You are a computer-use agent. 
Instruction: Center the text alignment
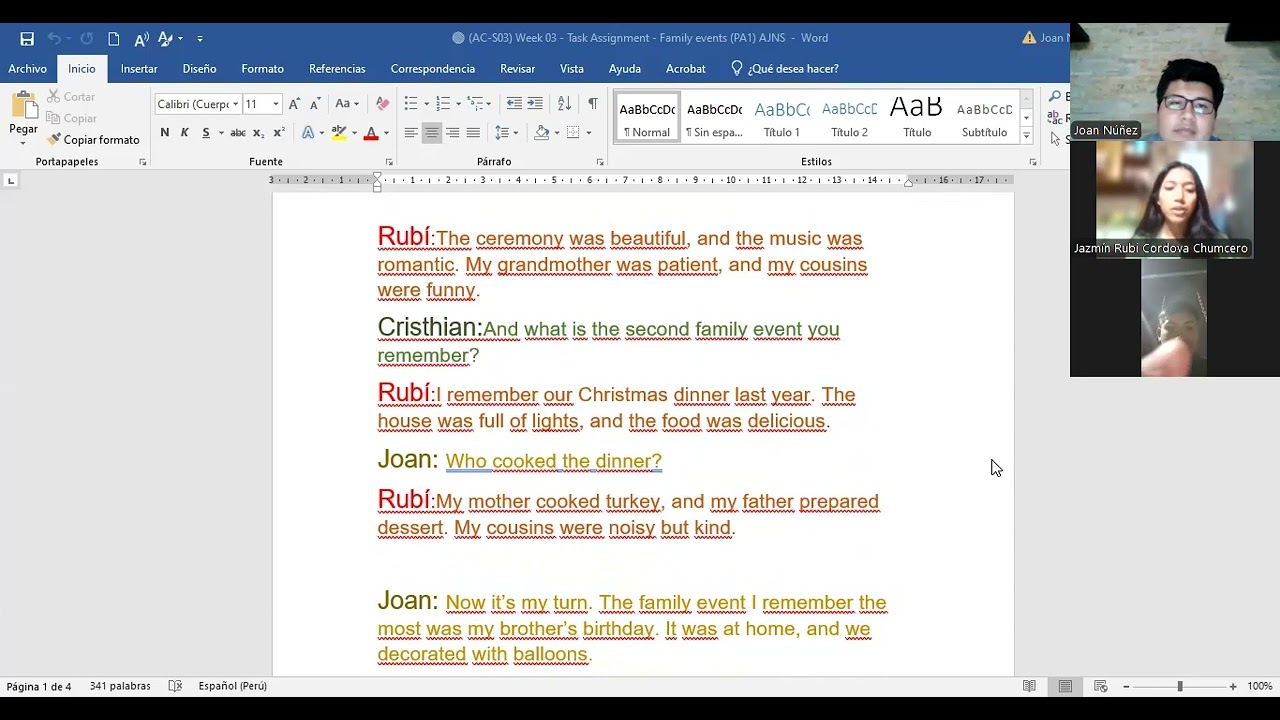pyautogui.click(x=432, y=133)
